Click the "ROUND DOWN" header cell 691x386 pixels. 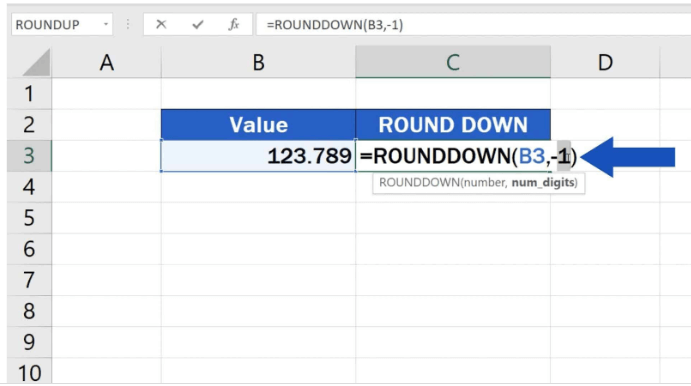[x=453, y=125]
